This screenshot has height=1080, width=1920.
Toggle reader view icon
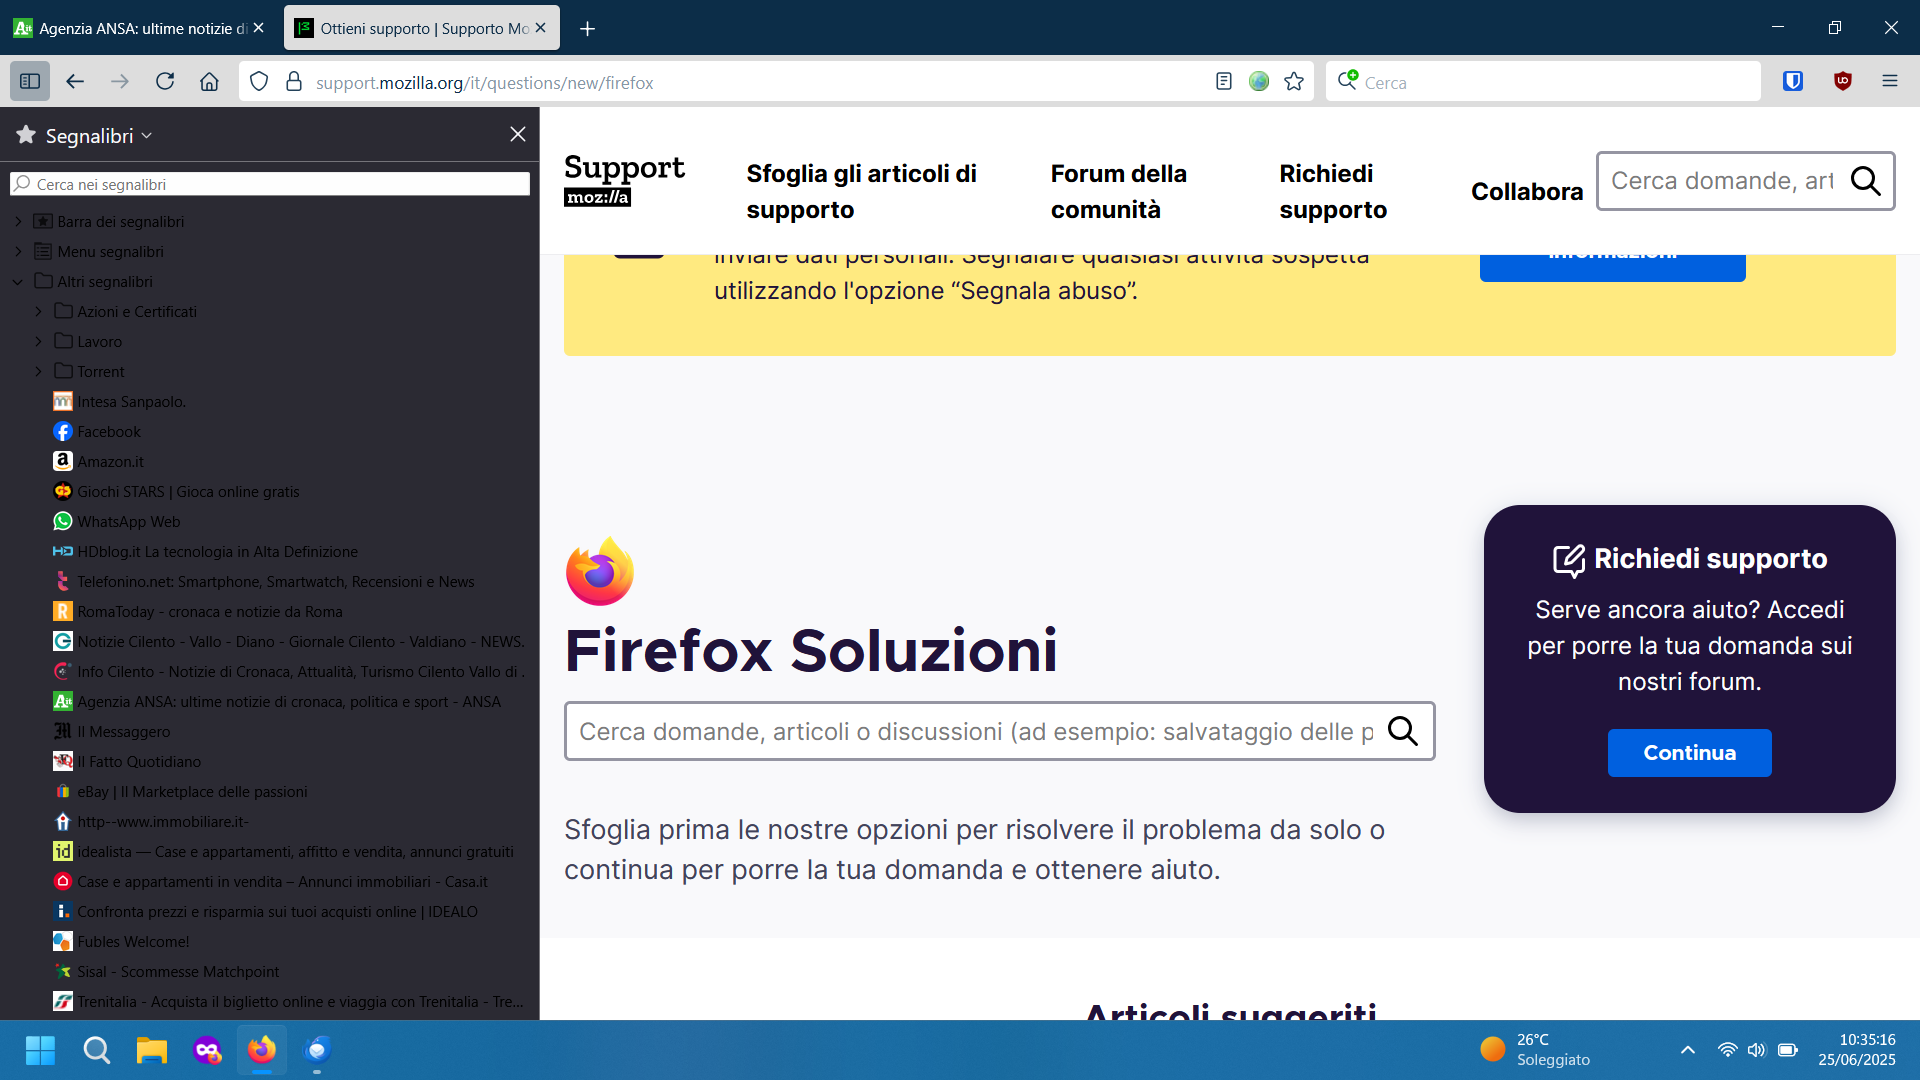(1224, 82)
